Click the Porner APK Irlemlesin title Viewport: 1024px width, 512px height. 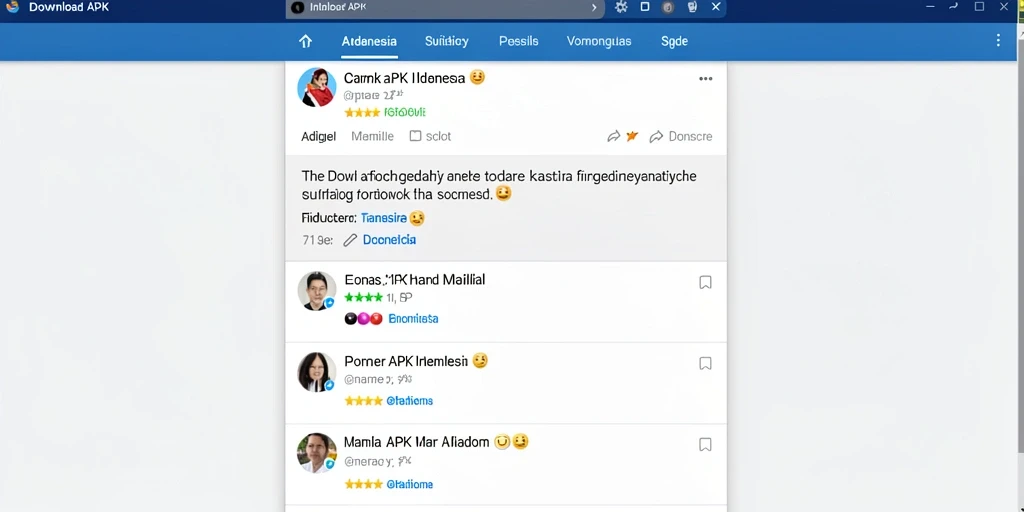pyautogui.click(x=406, y=360)
